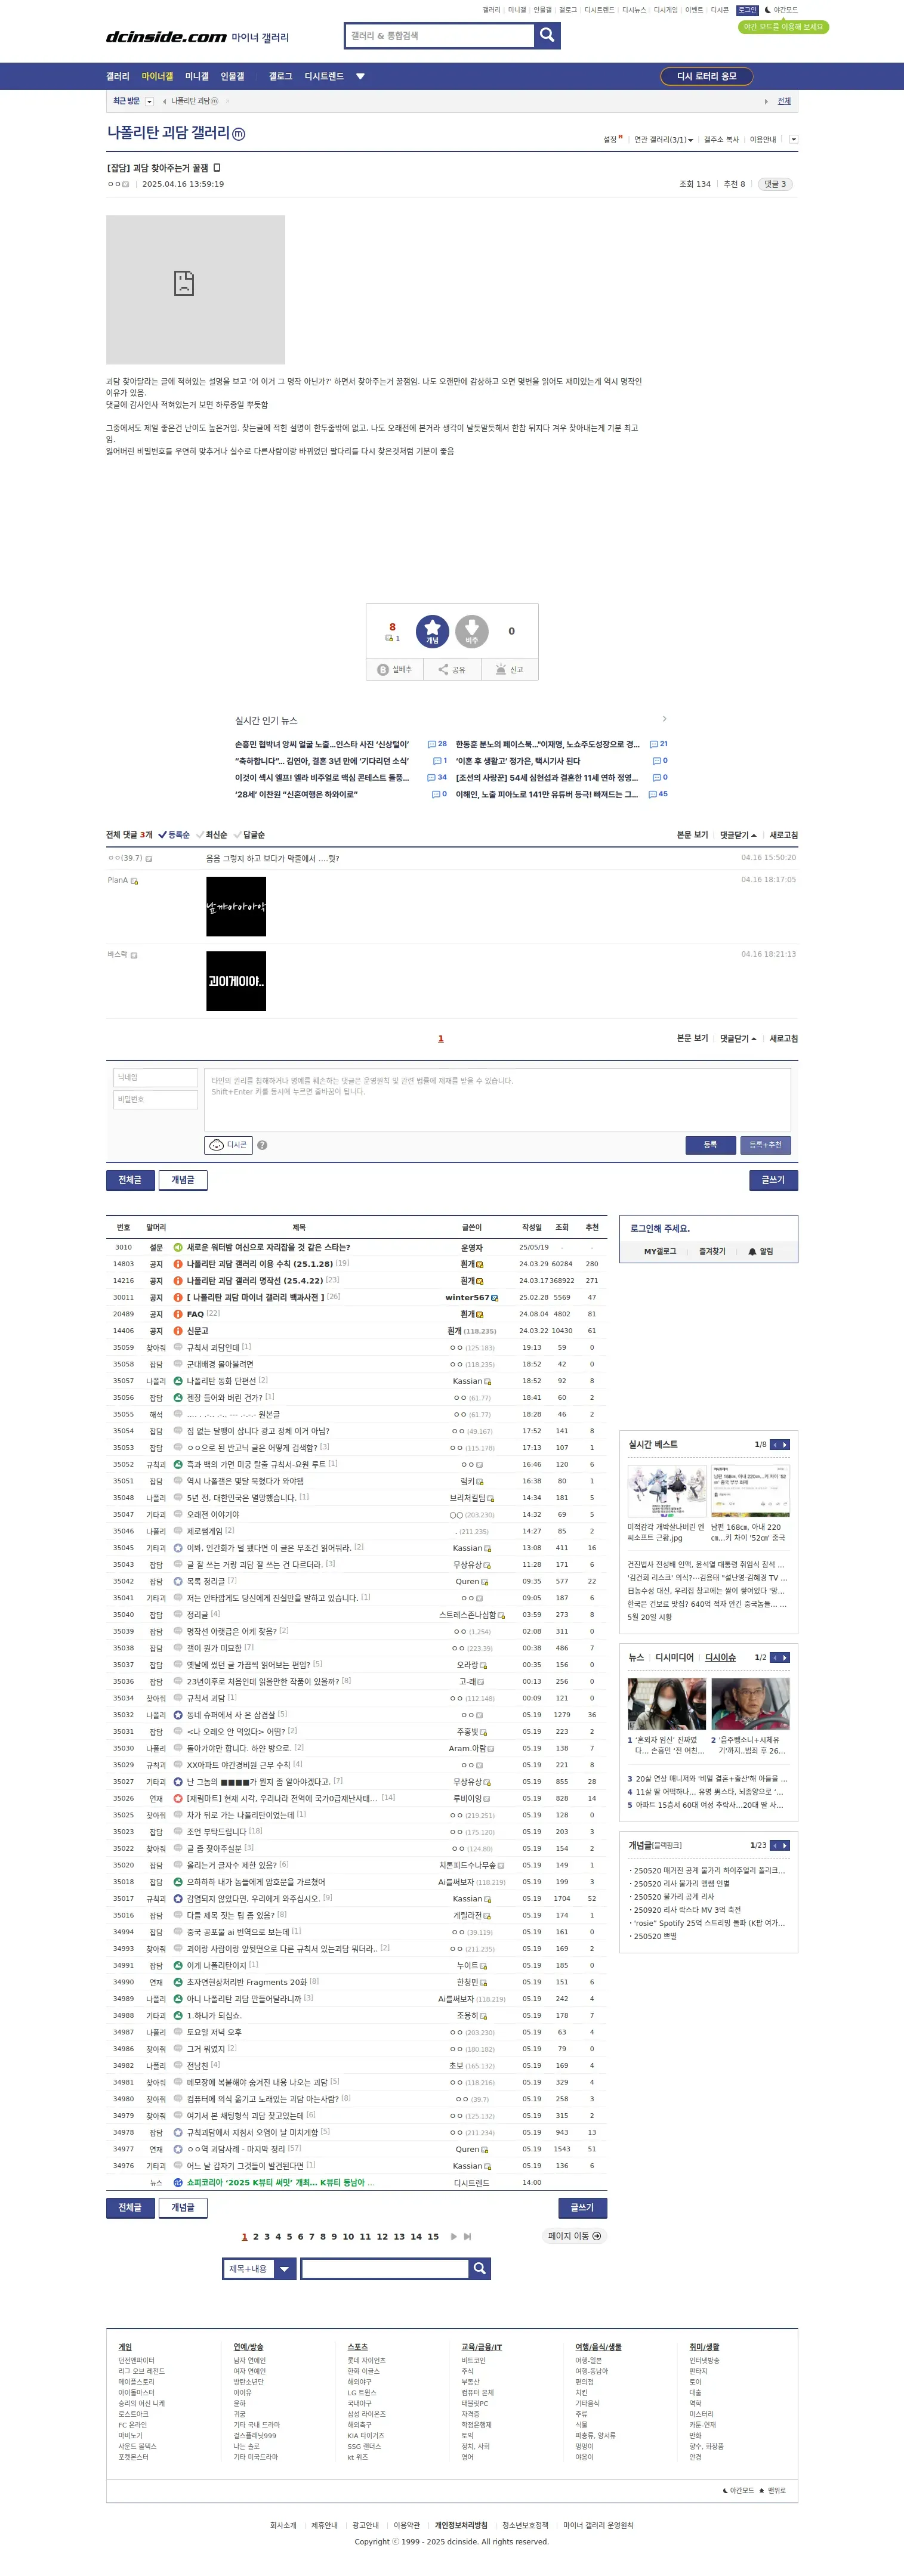Click the broken image placeholder in the post
Image resolution: width=904 pixels, height=2576 pixels.
(x=196, y=290)
